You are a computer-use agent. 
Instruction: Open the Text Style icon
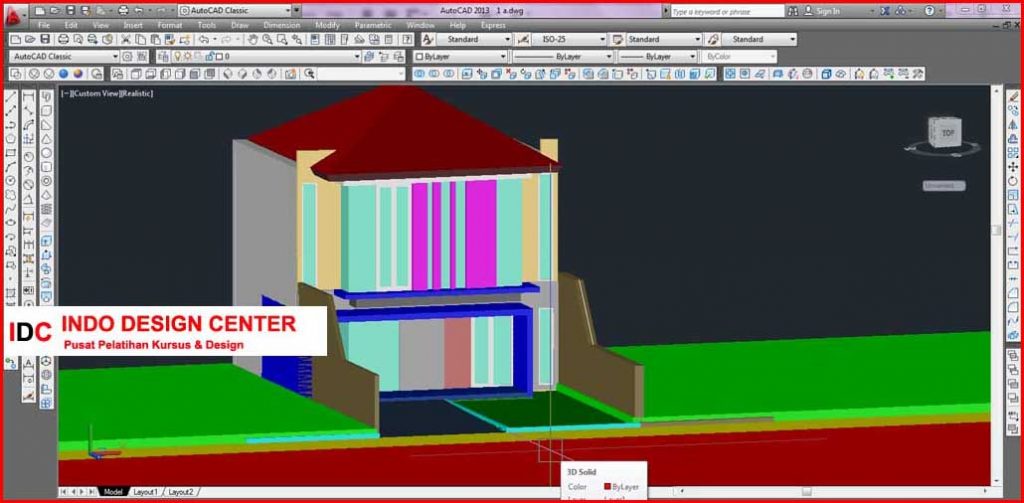click(x=428, y=39)
